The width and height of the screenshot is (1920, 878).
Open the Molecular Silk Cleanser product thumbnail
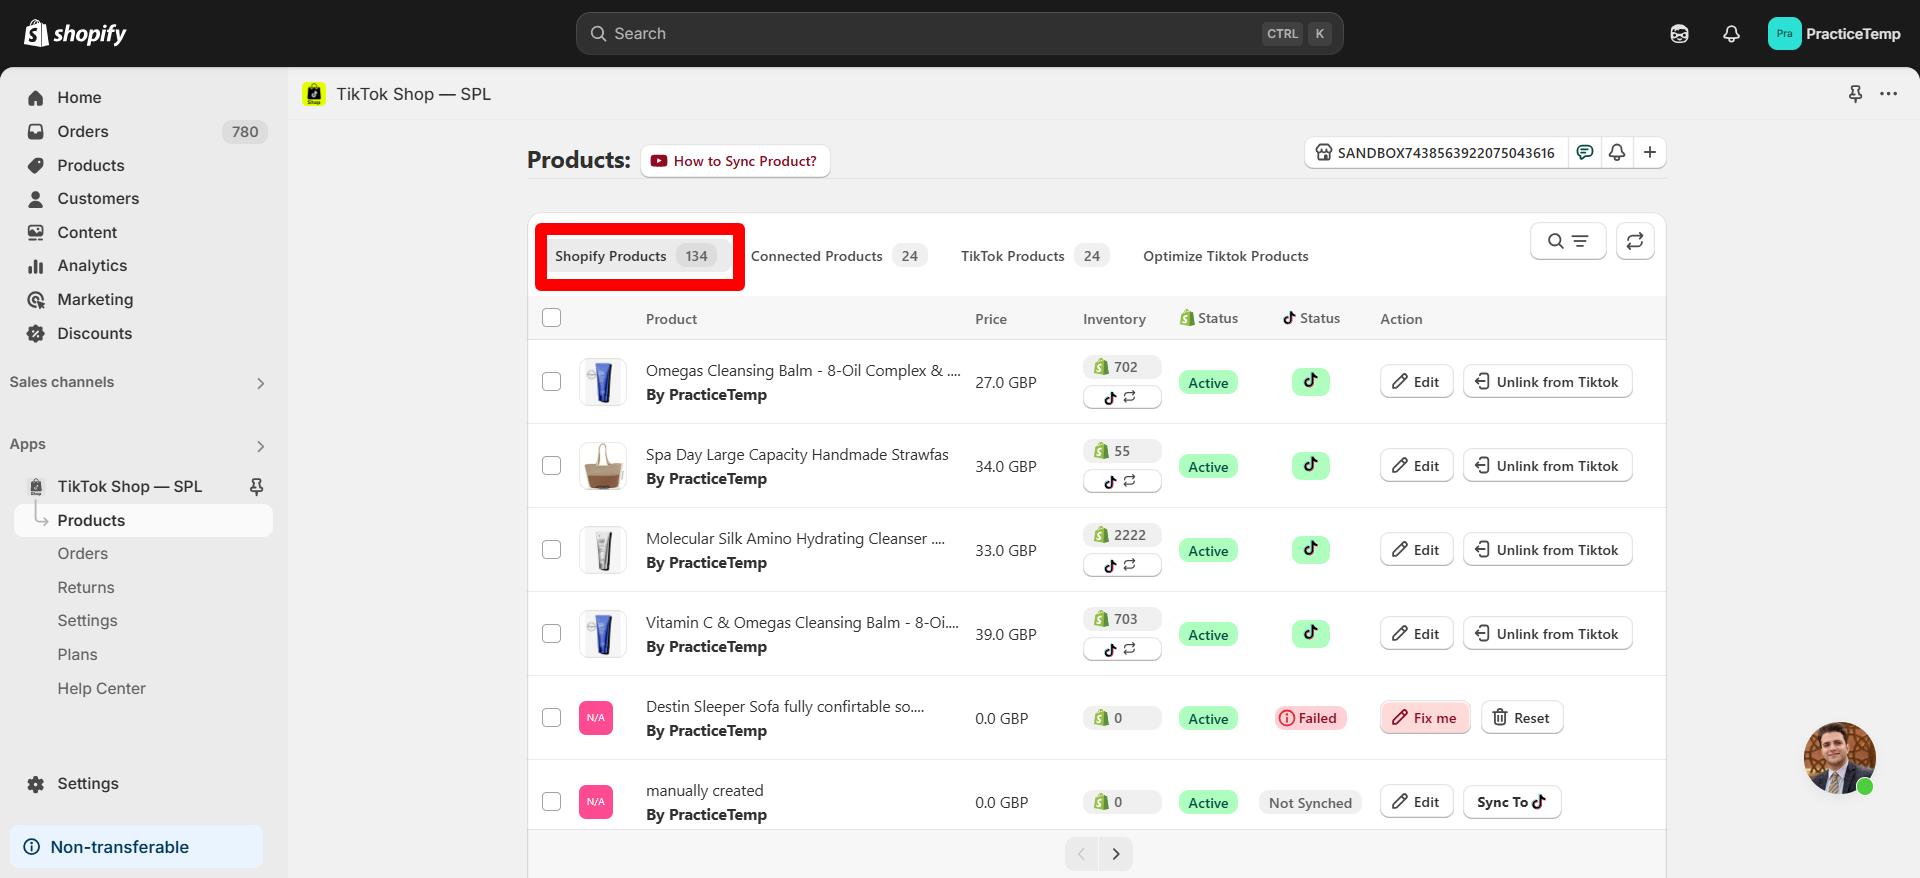click(x=603, y=550)
